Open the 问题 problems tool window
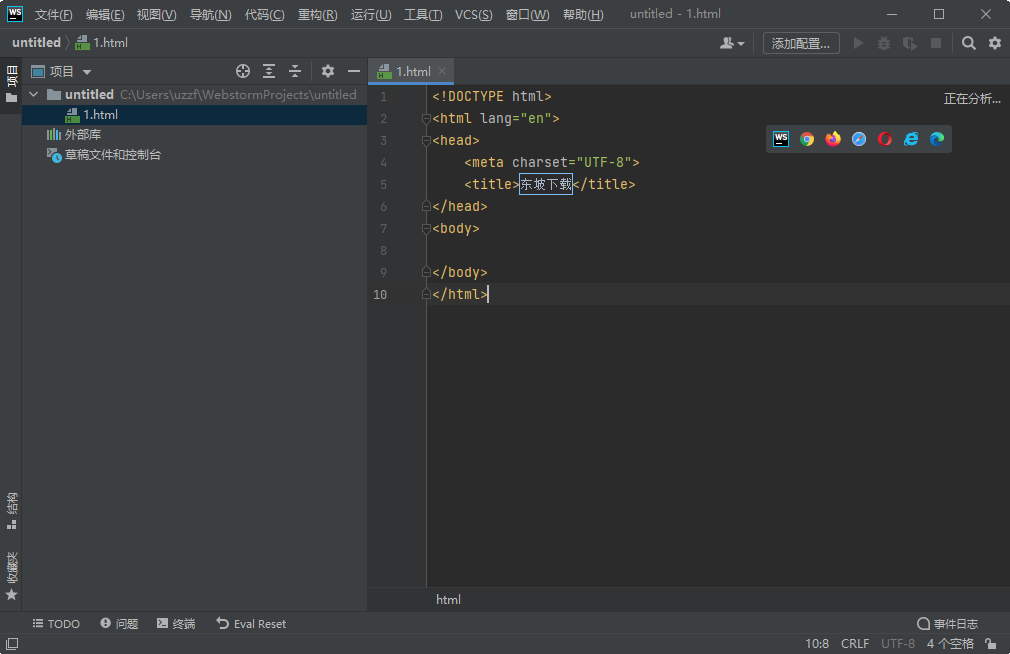Screen dimensions: 1010x654 pyautogui.click(x=119, y=624)
